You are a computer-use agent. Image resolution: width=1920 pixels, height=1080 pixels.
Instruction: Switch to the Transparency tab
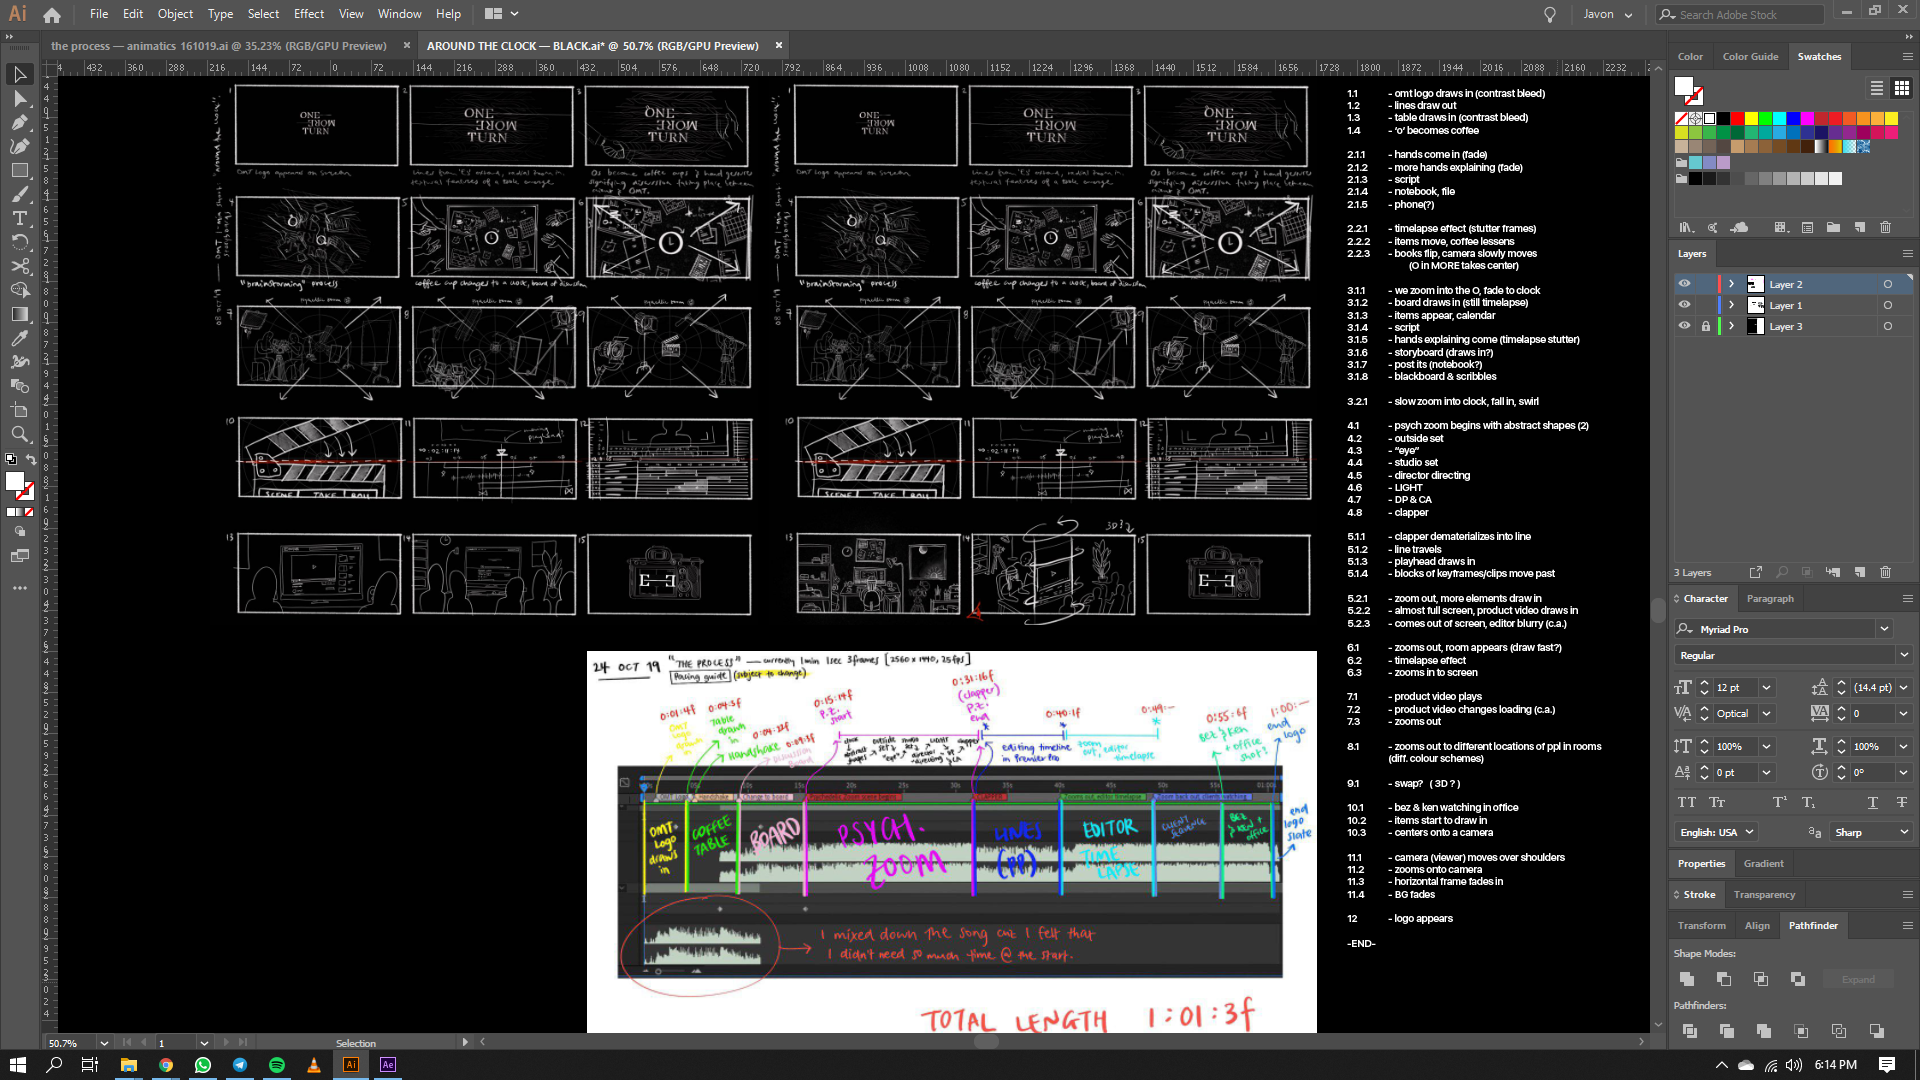(x=1764, y=895)
